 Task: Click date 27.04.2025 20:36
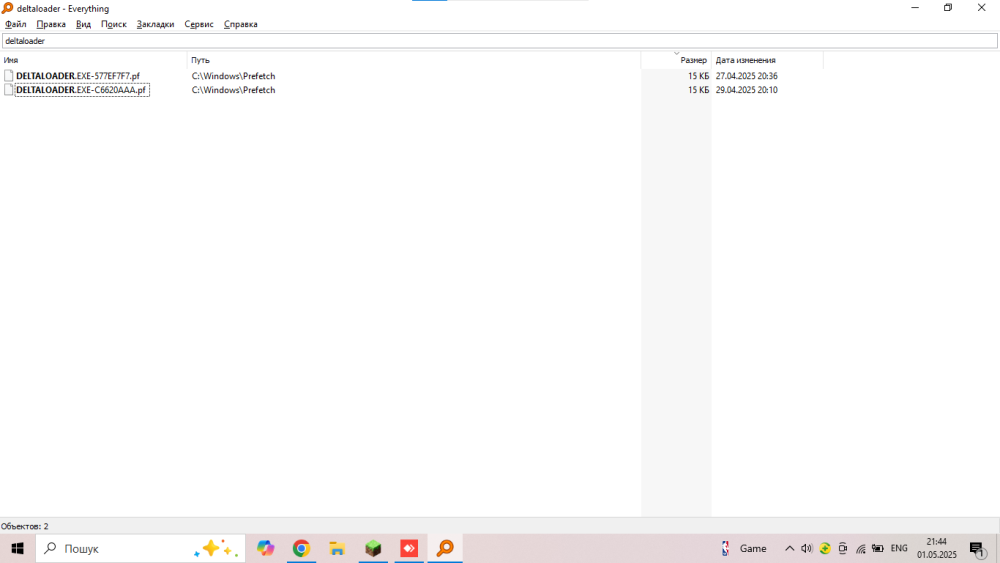746,76
